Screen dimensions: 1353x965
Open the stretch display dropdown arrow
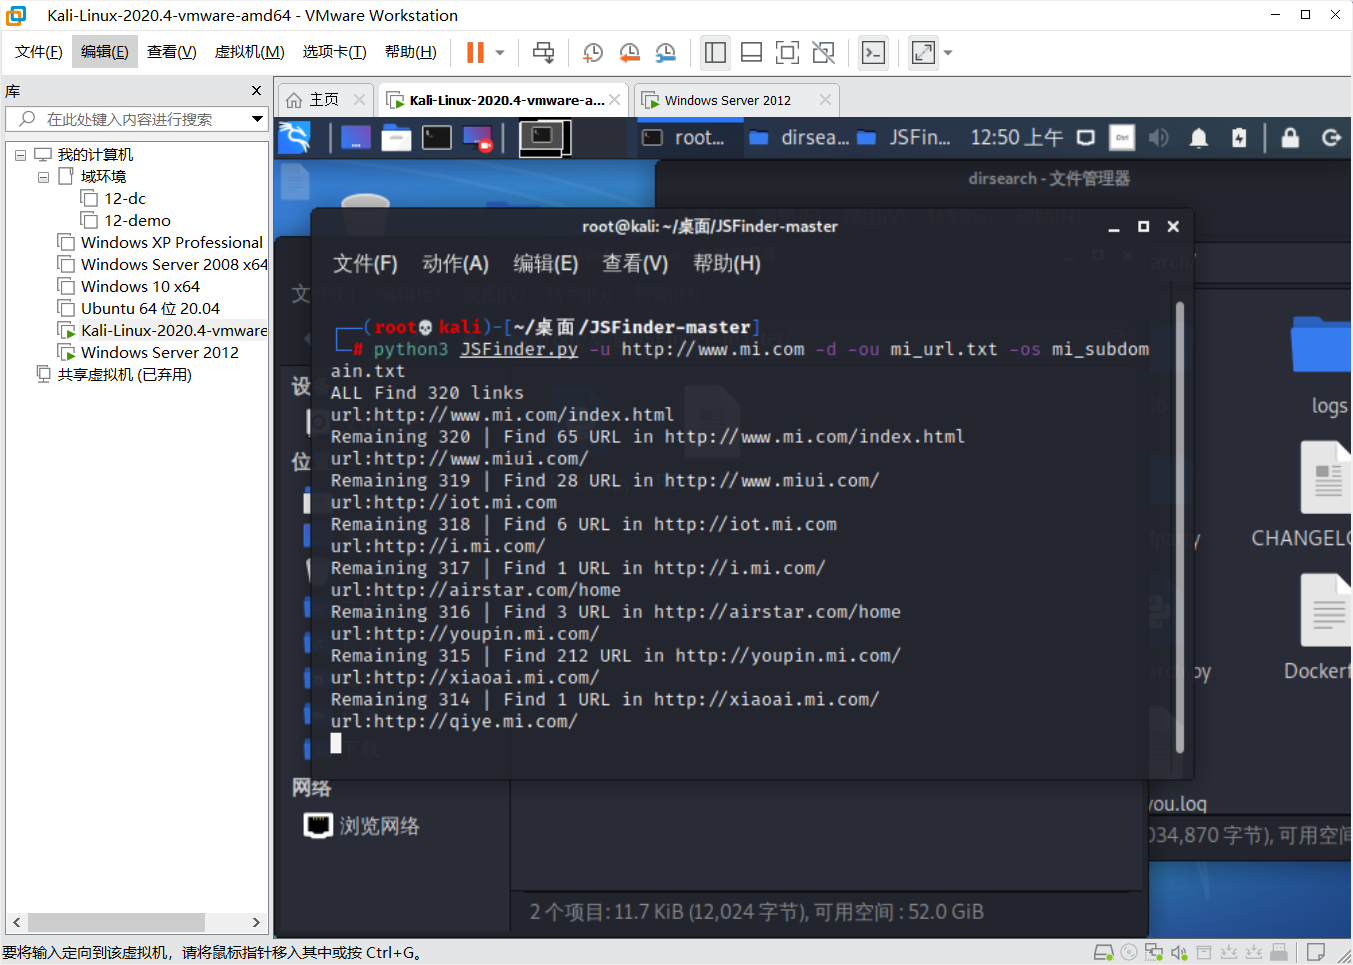(948, 52)
